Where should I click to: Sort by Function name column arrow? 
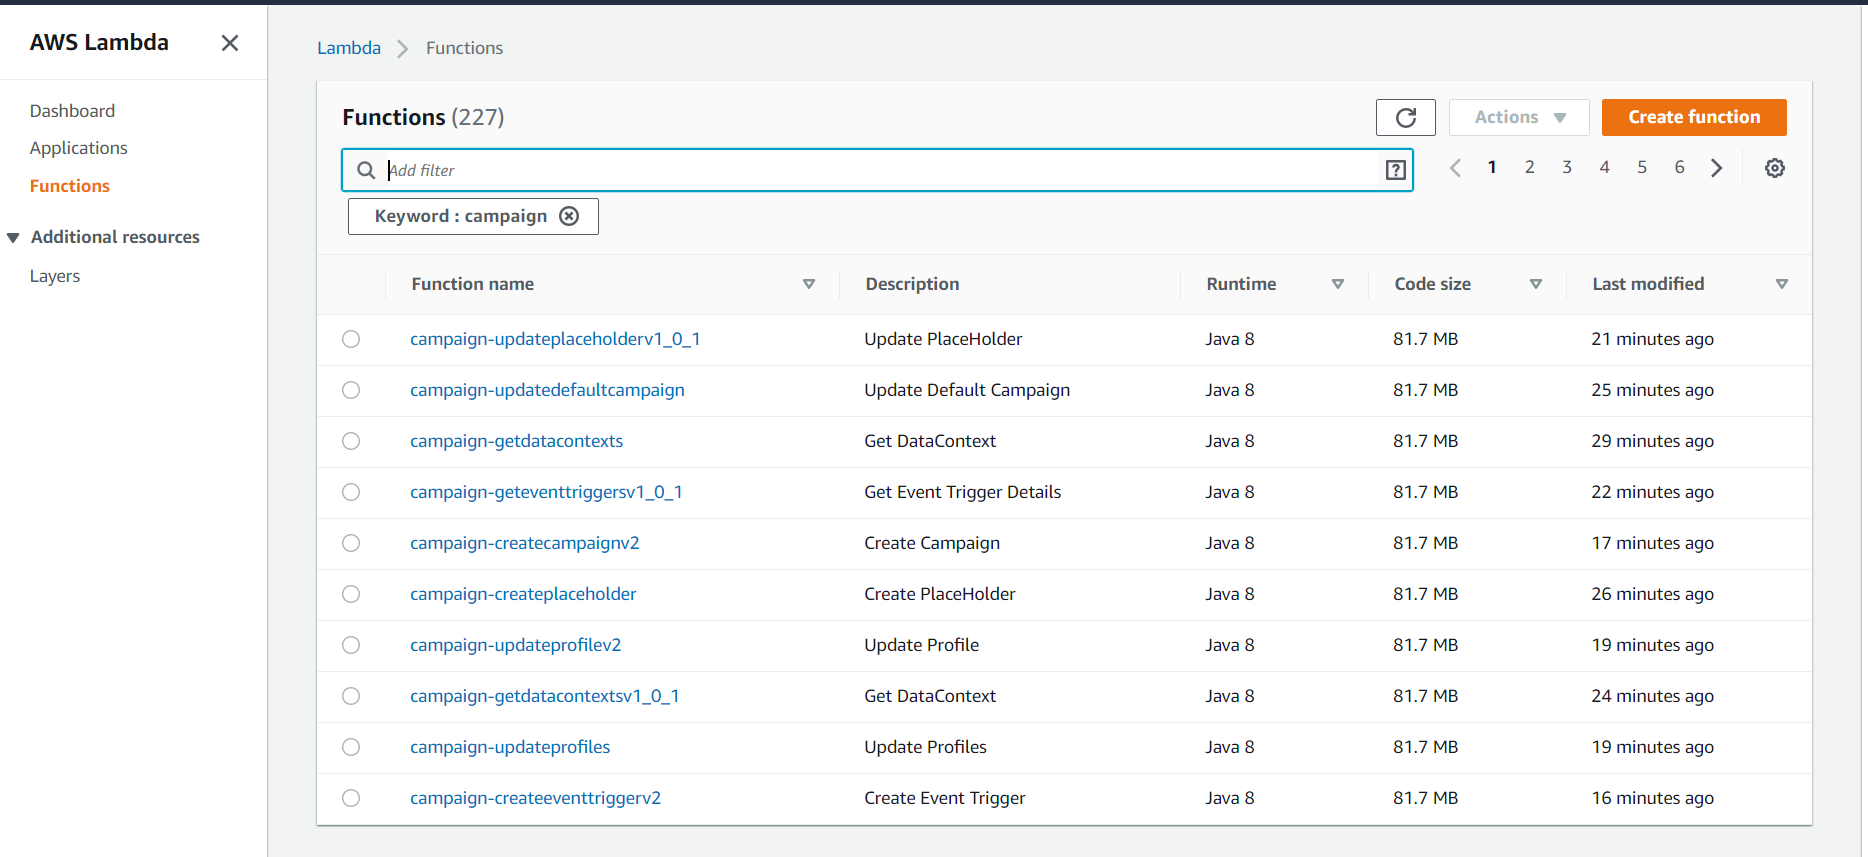(x=808, y=284)
